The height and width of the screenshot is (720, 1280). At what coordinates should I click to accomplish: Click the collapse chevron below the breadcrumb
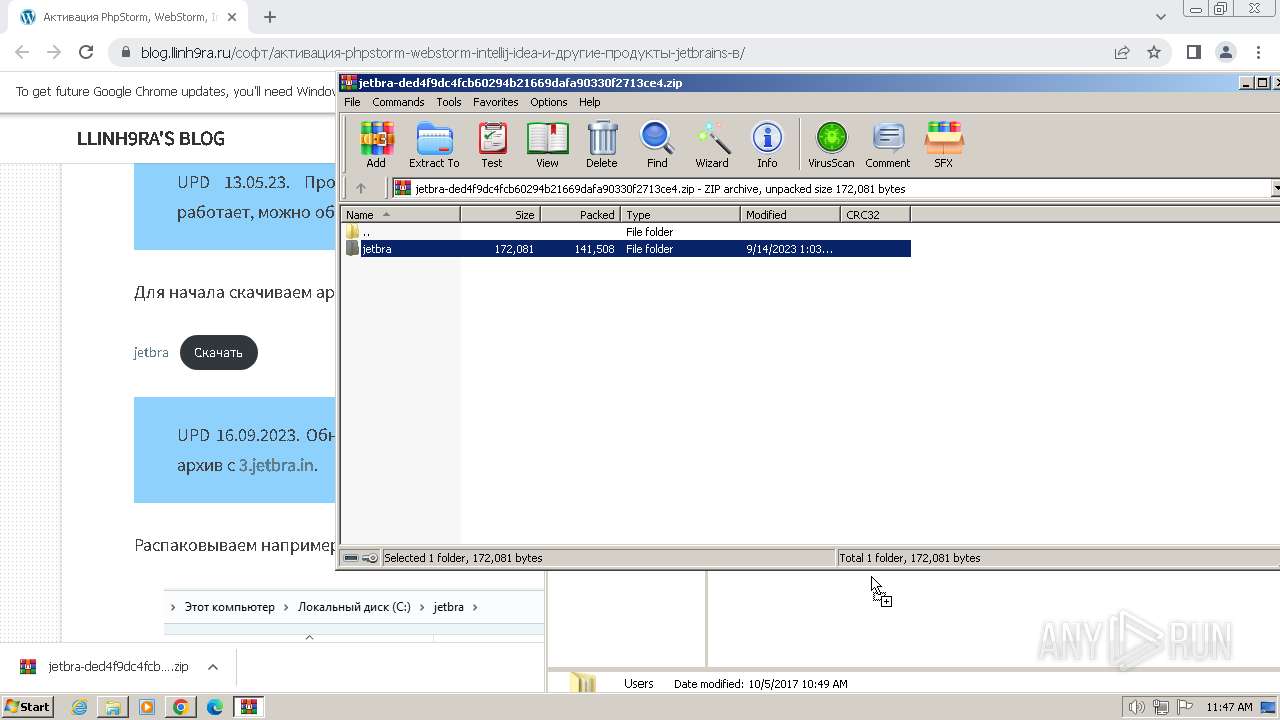click(x=309, y=637)
